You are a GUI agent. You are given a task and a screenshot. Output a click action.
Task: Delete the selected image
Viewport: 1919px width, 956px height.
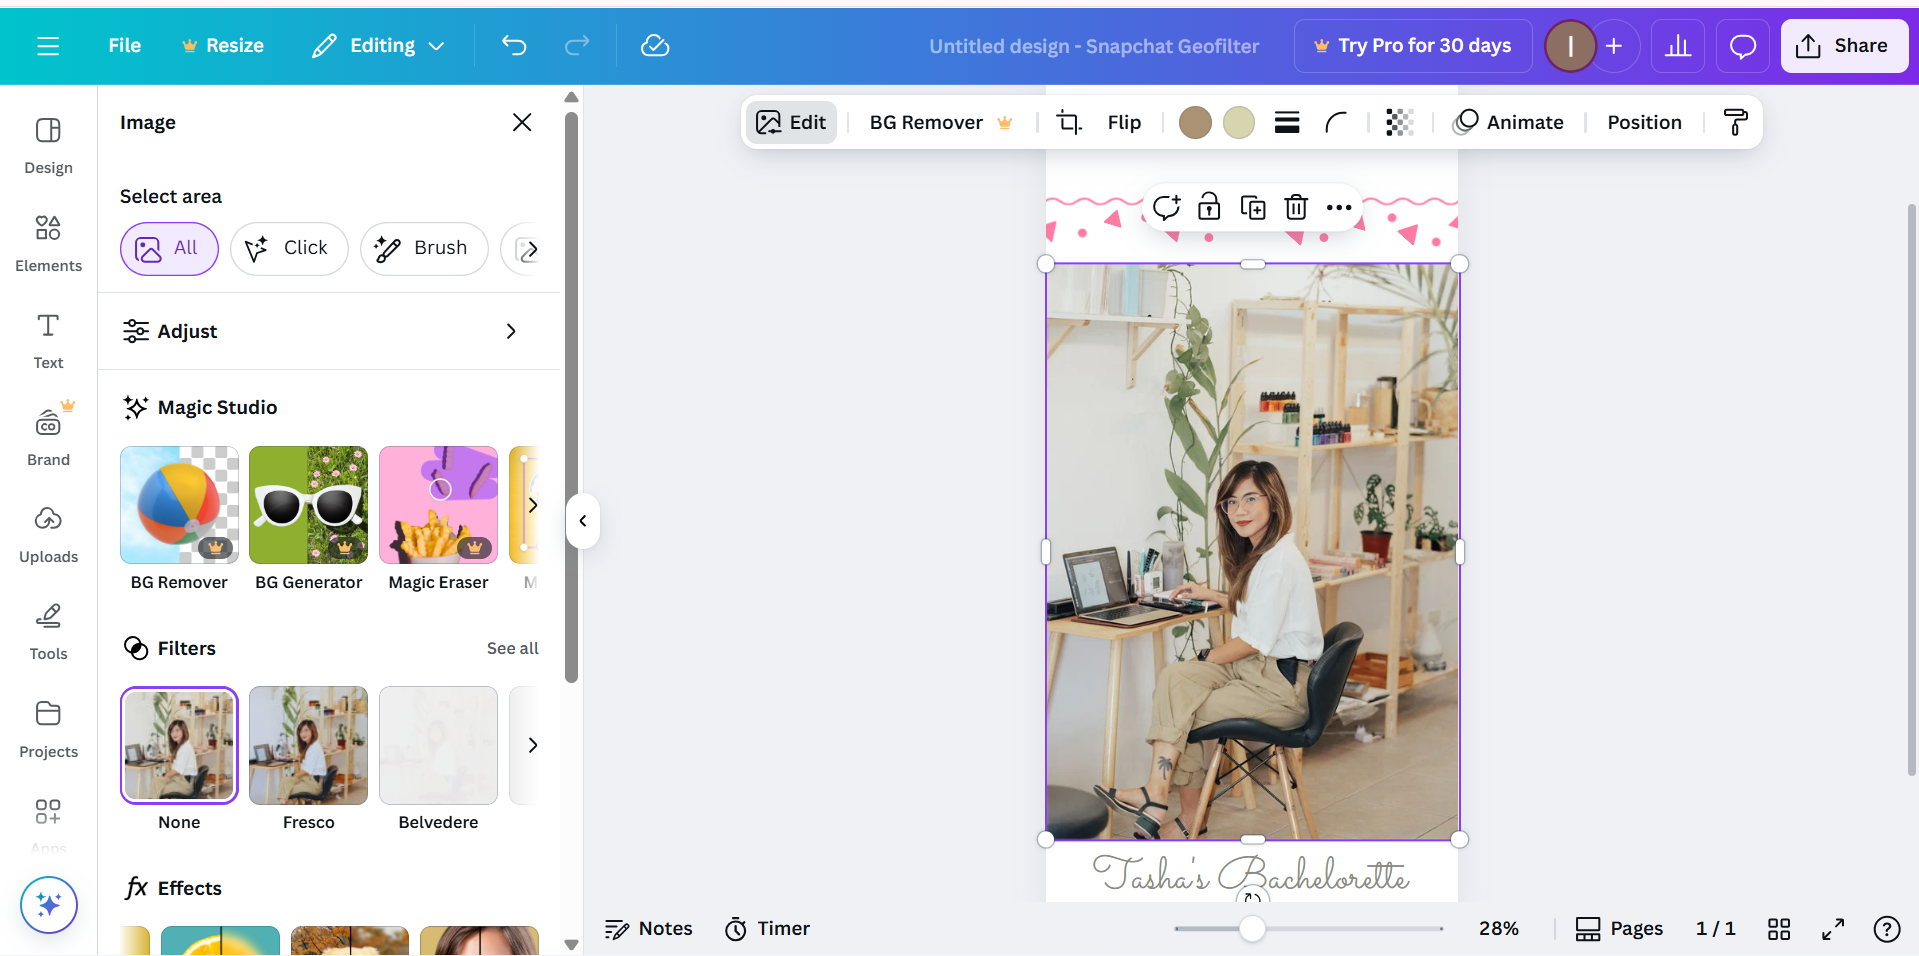[x=1296, y=207]
